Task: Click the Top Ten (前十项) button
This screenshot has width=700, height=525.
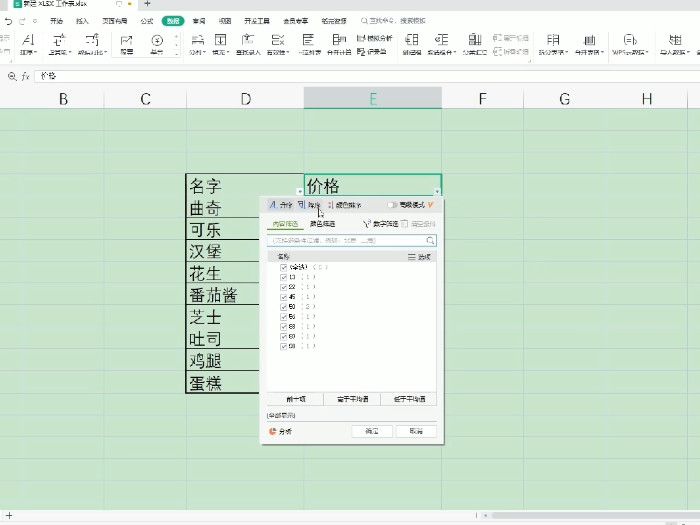Action: coord(295,399)
